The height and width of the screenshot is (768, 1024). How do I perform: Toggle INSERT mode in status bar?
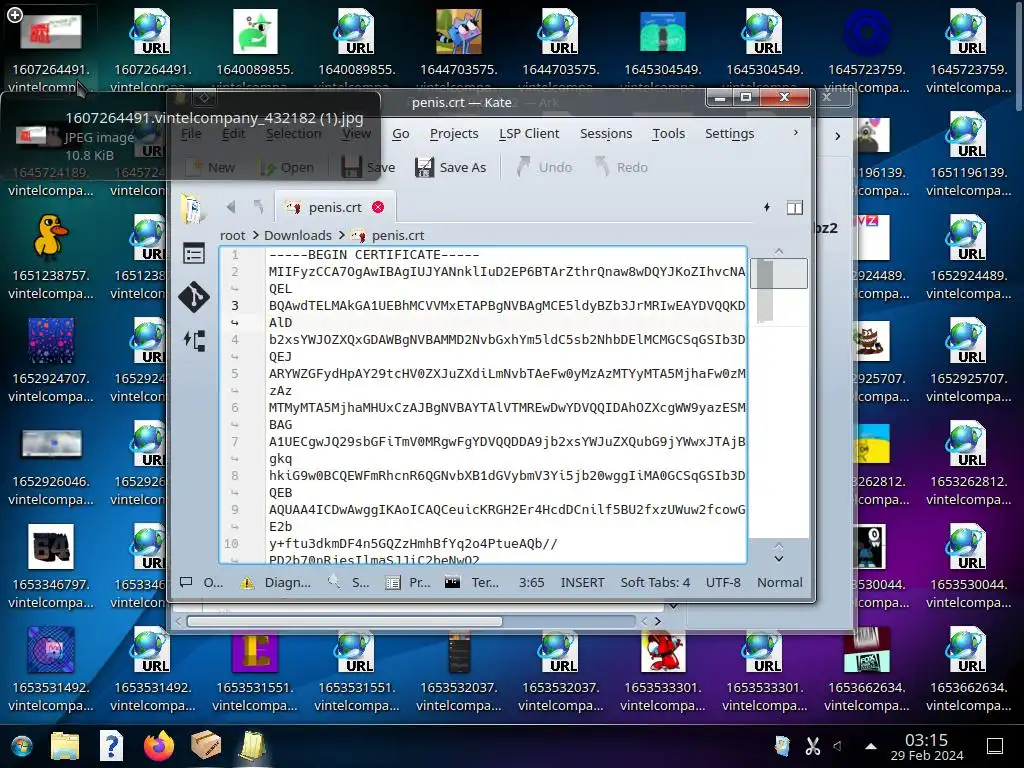[x=583, y=583]
